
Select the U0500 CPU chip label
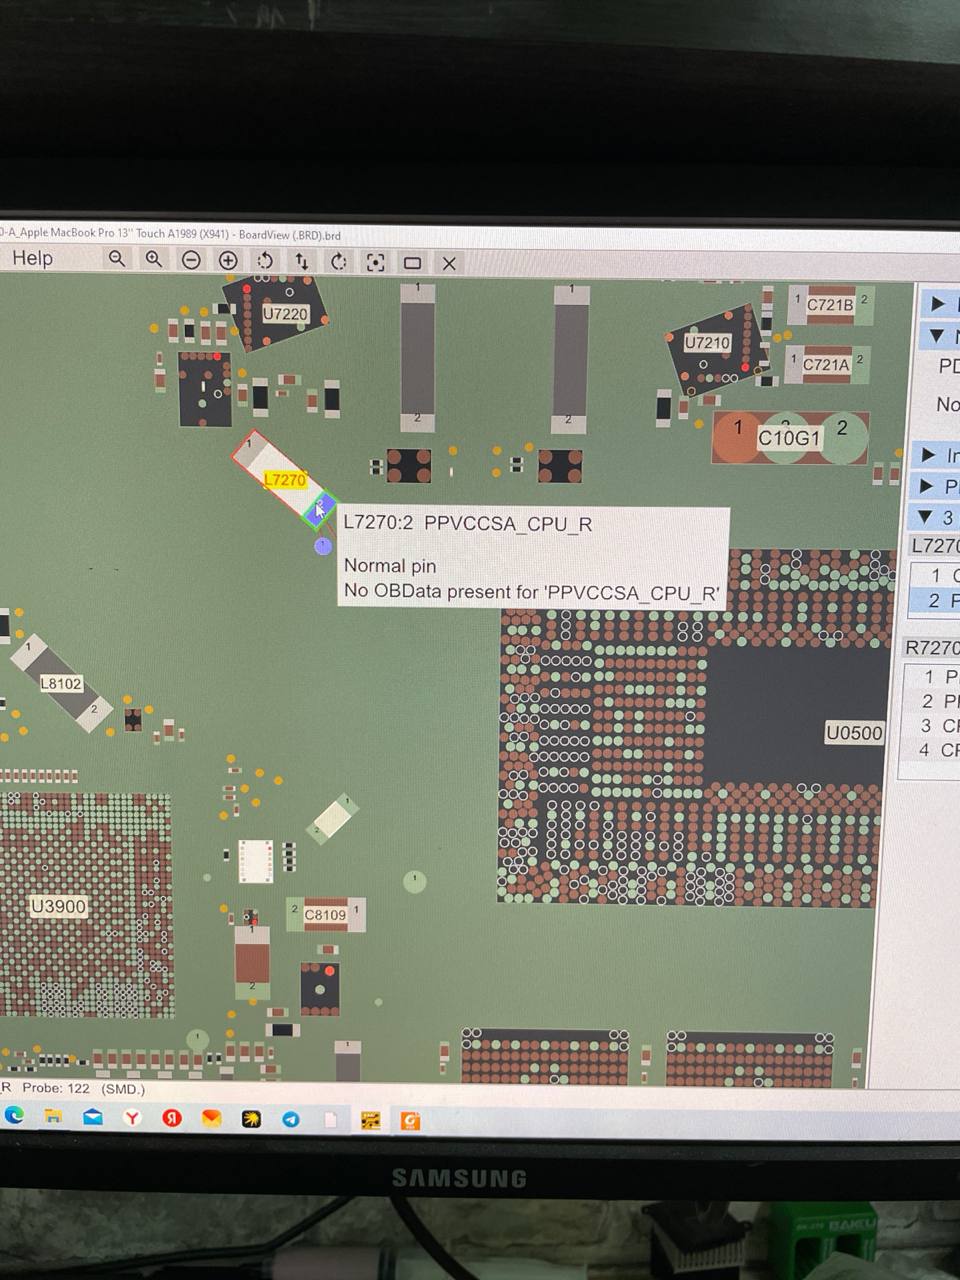pyautogui.click(x=854, y=733)
